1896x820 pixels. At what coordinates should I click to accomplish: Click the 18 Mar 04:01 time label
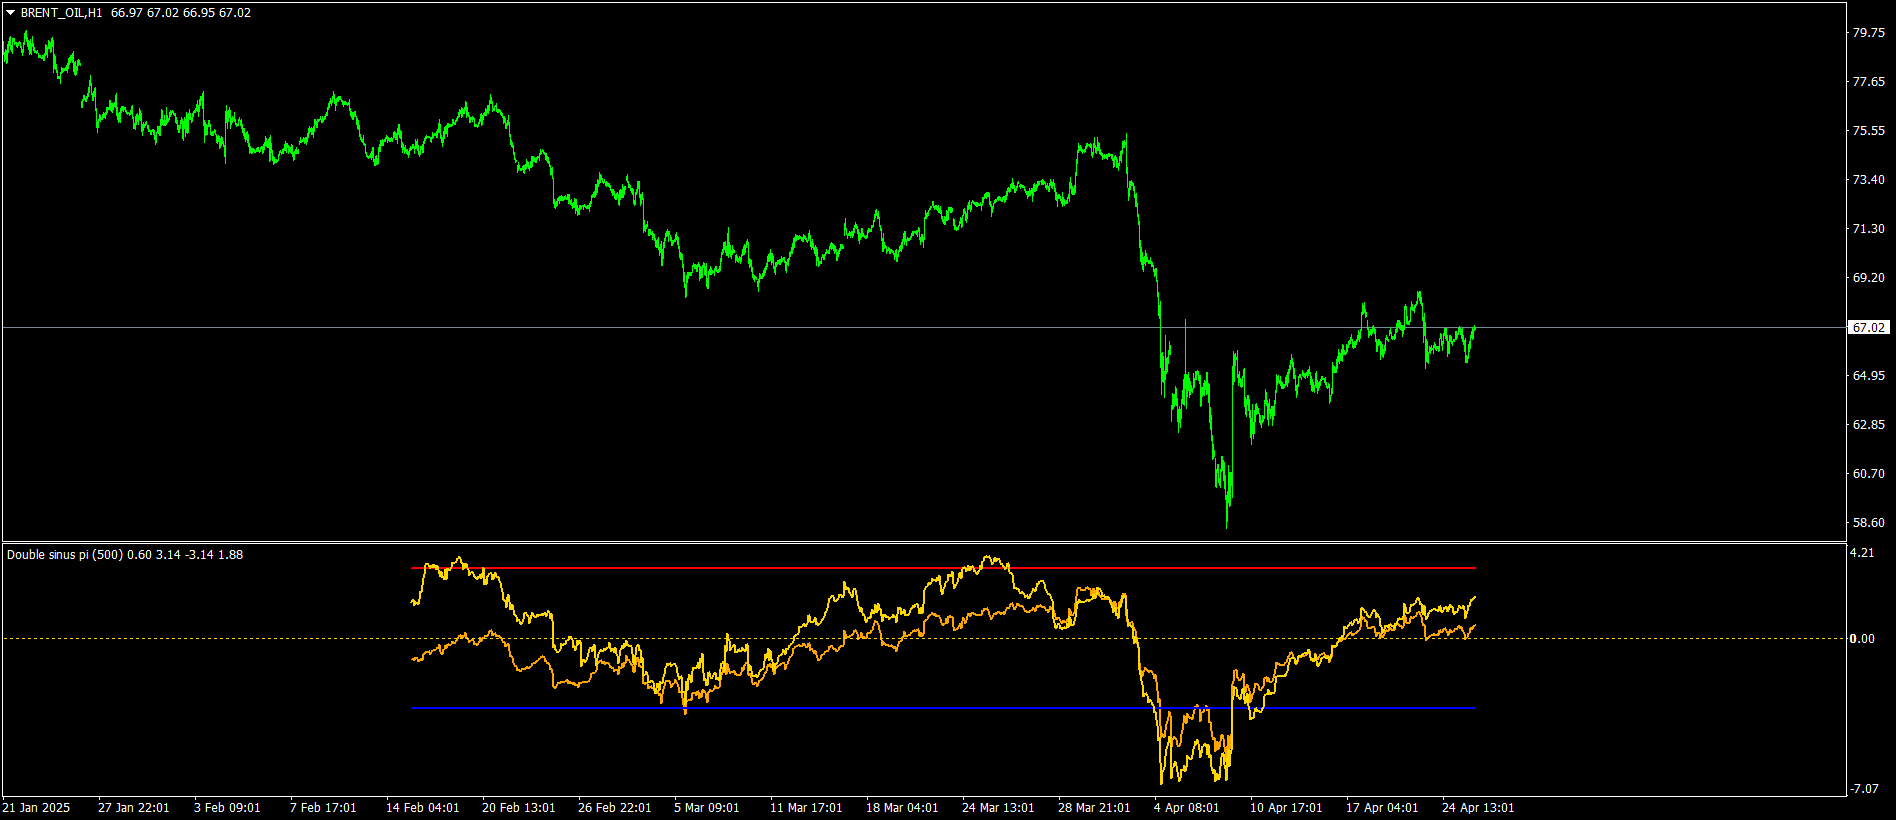pyautogui.click(x=902, y=808)
